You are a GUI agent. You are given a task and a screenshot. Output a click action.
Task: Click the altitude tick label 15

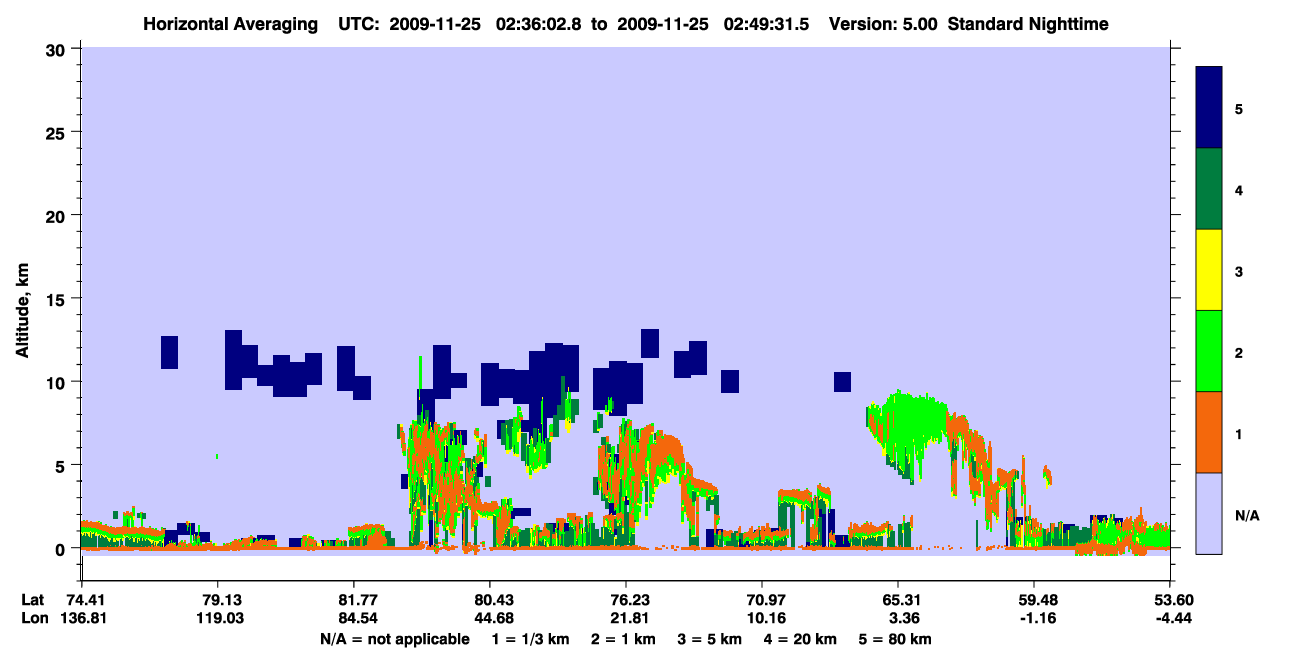(x=58, y=299)
